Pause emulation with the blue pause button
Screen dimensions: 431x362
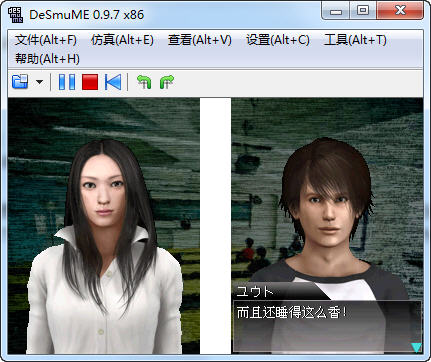(x=67, y=82)
